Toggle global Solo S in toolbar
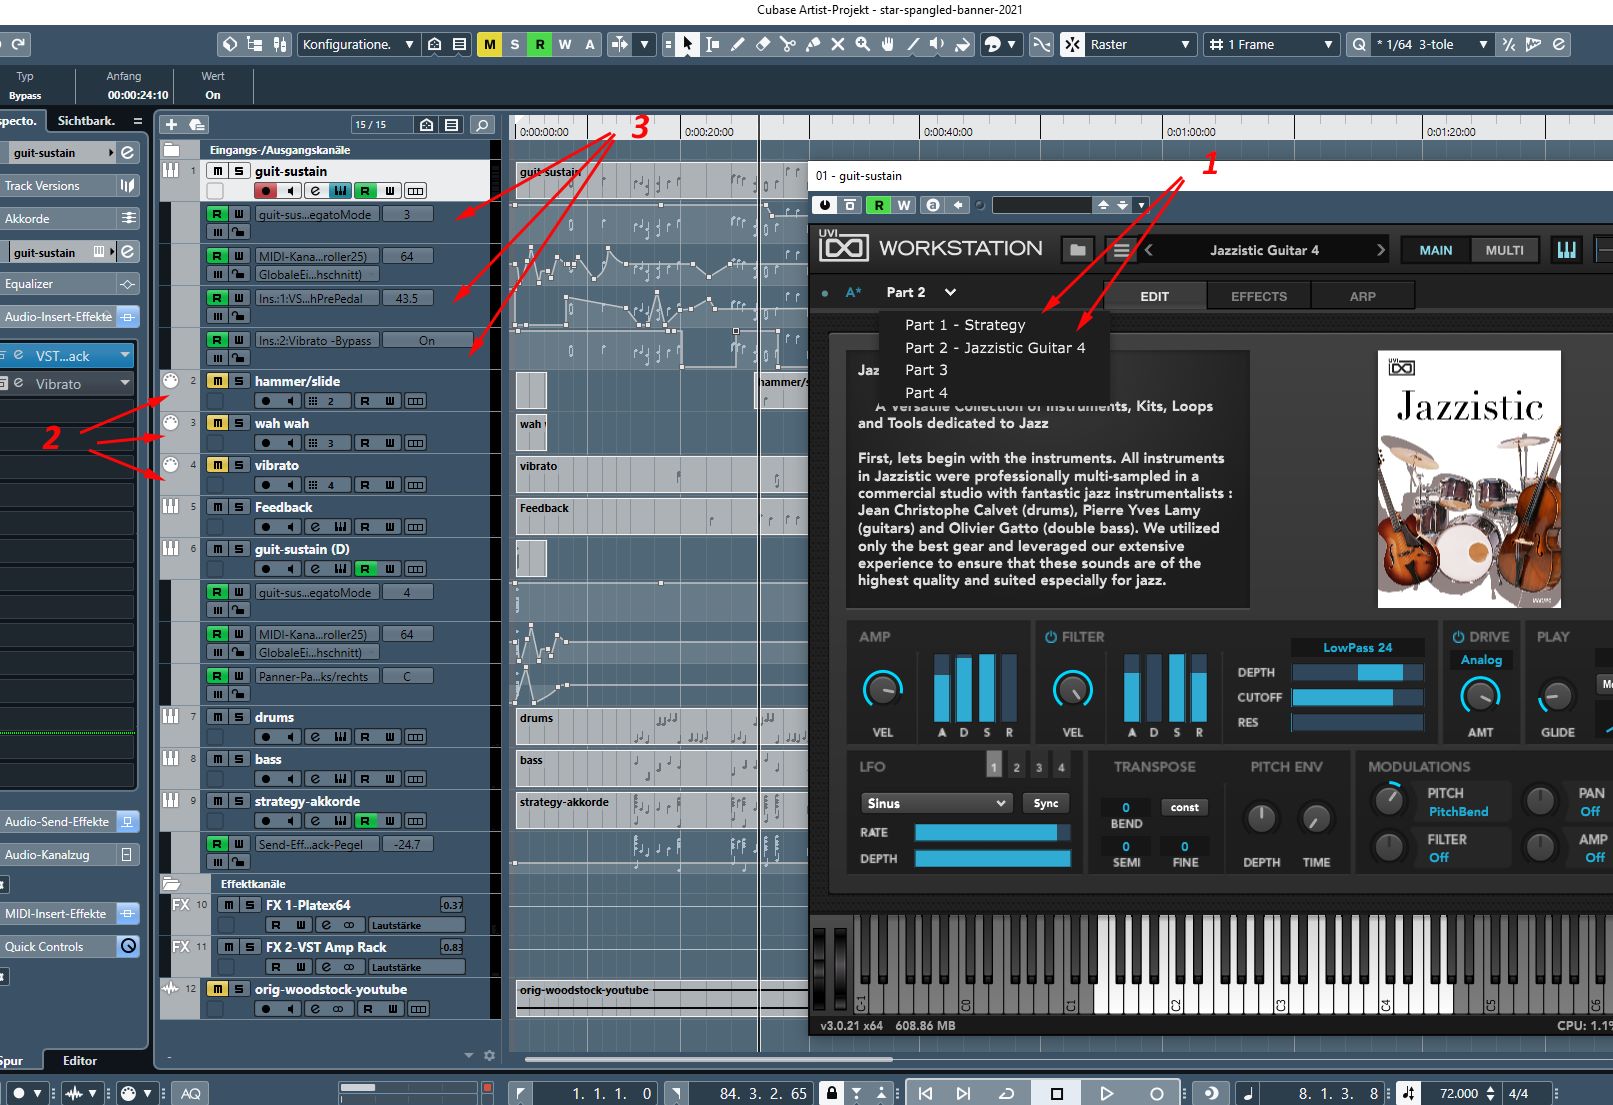Viewport: 1613px width, 1105px height. [x=515, y=44]
